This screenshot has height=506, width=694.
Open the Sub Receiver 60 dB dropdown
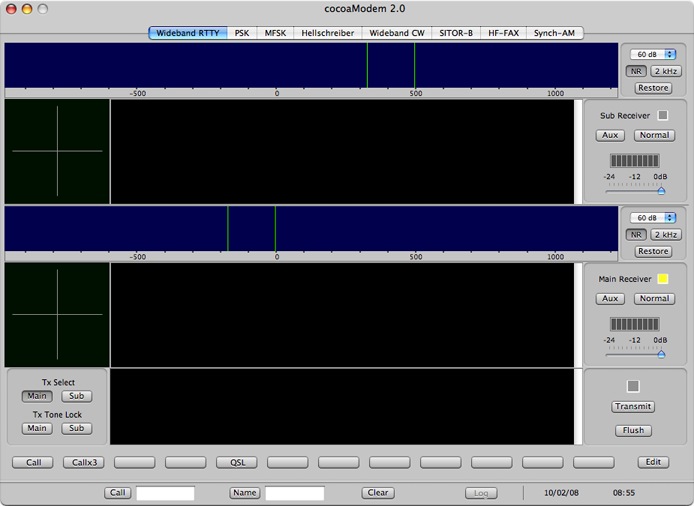tap(653, 54)
